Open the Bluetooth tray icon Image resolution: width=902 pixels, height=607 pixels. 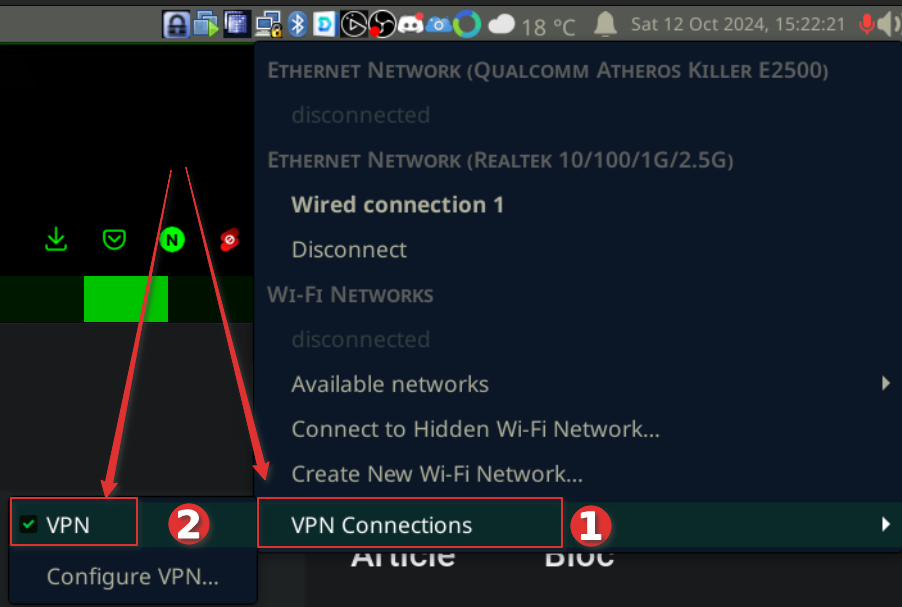coord(297,24)
